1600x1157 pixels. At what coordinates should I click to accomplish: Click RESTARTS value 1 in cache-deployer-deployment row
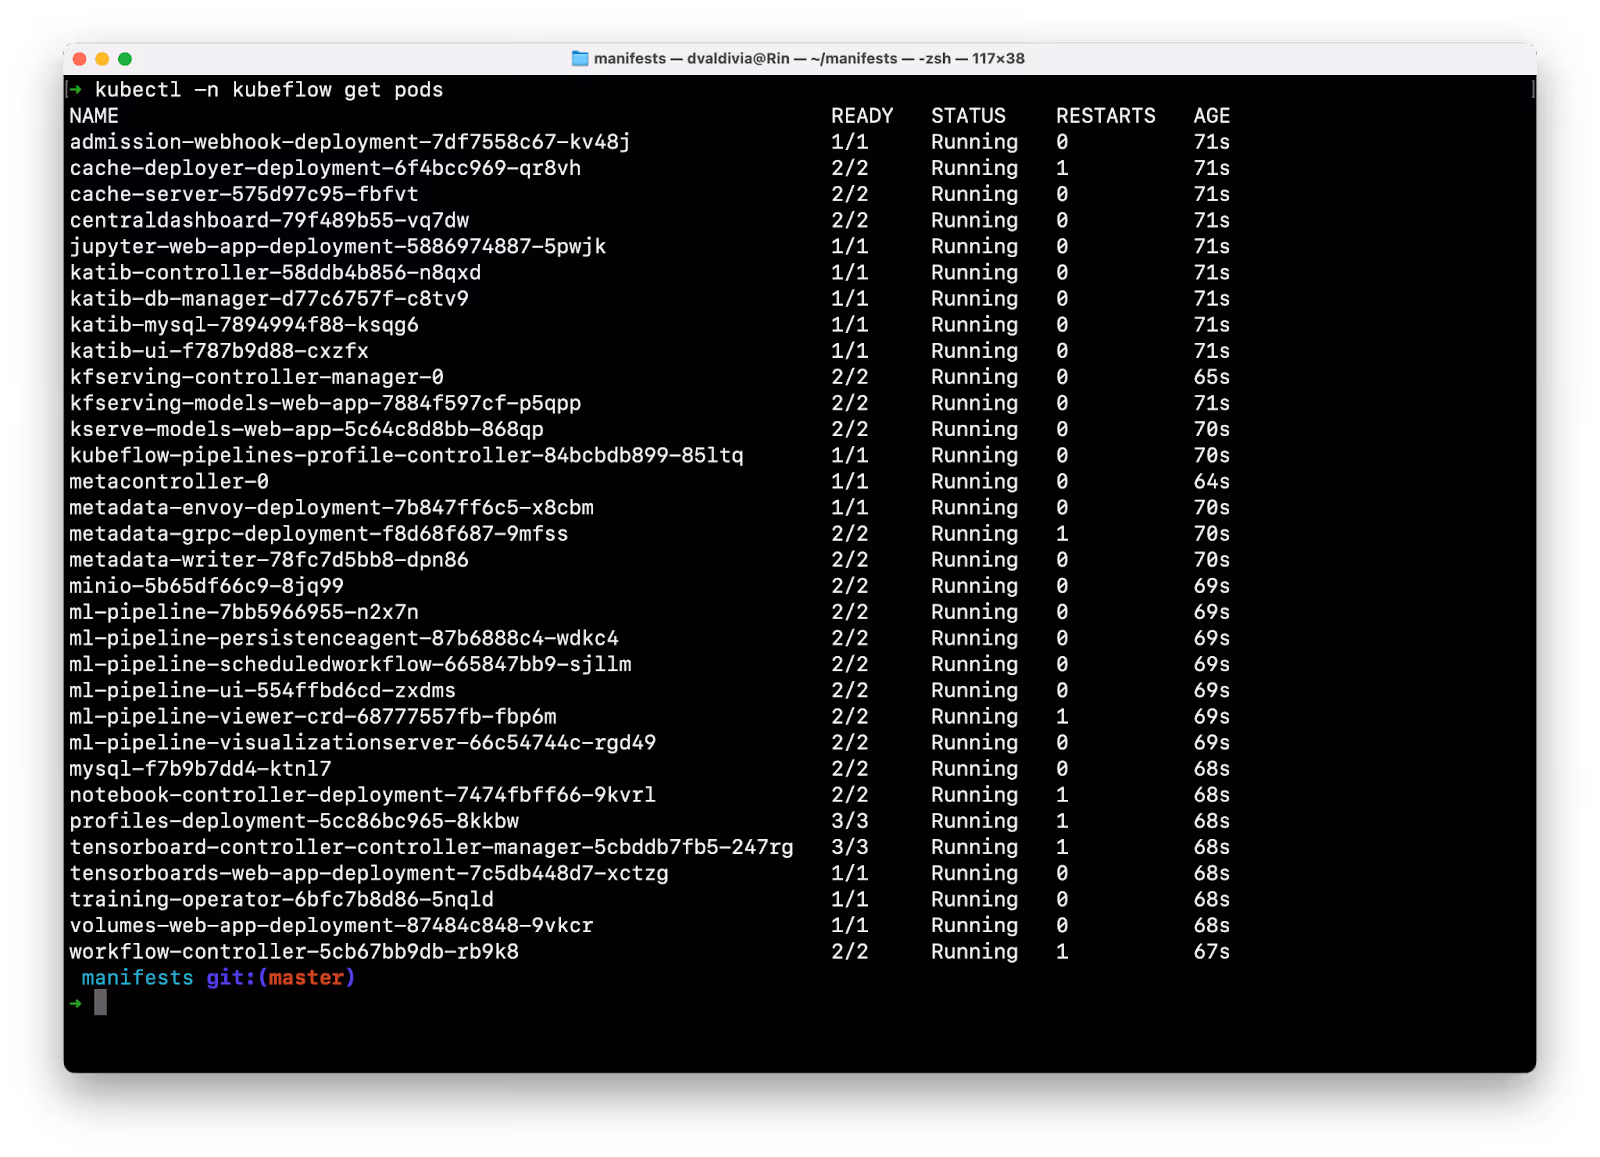pyautogui.click(x=1062, y=168)
